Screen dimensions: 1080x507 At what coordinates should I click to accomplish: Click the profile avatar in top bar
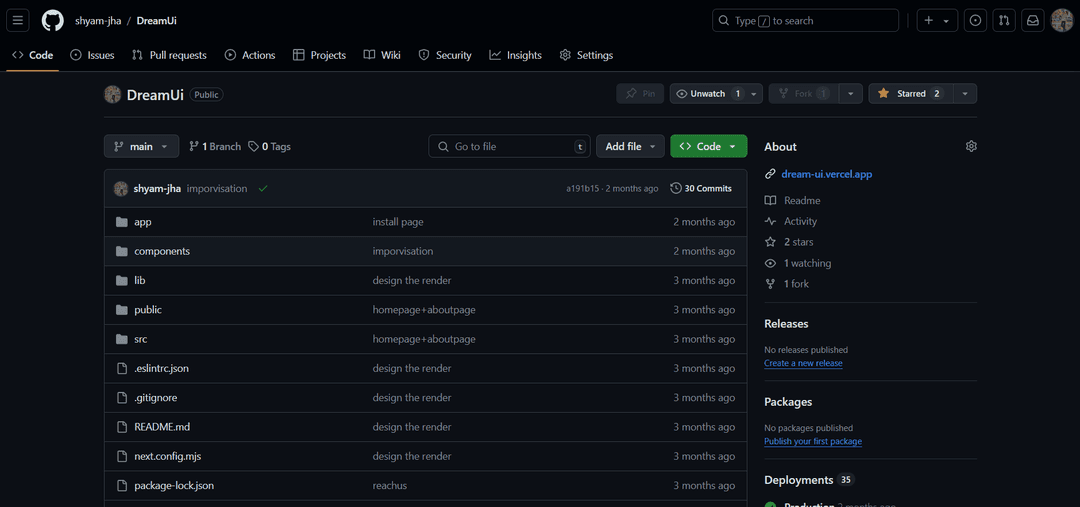click(x=1061, y=21)
